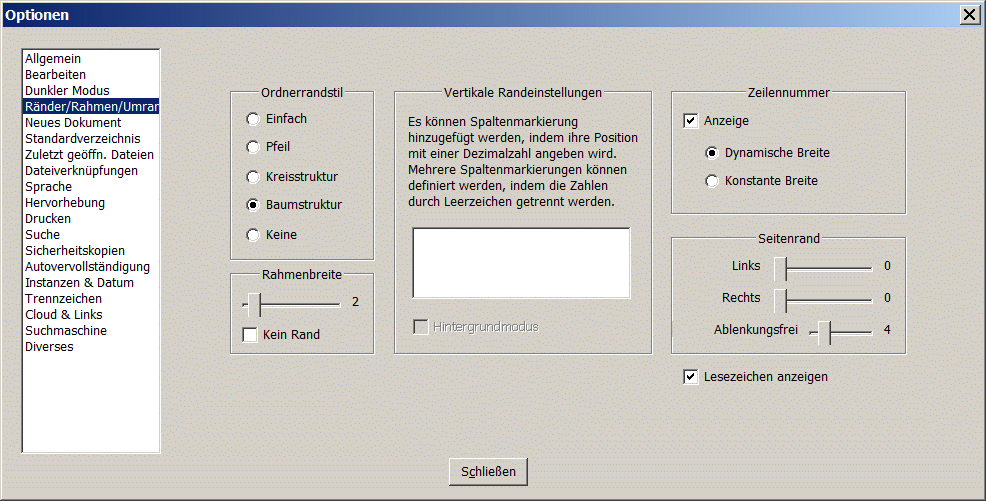
Task: Enable the Kein Rand checkbox
Action: pos(250,334)
